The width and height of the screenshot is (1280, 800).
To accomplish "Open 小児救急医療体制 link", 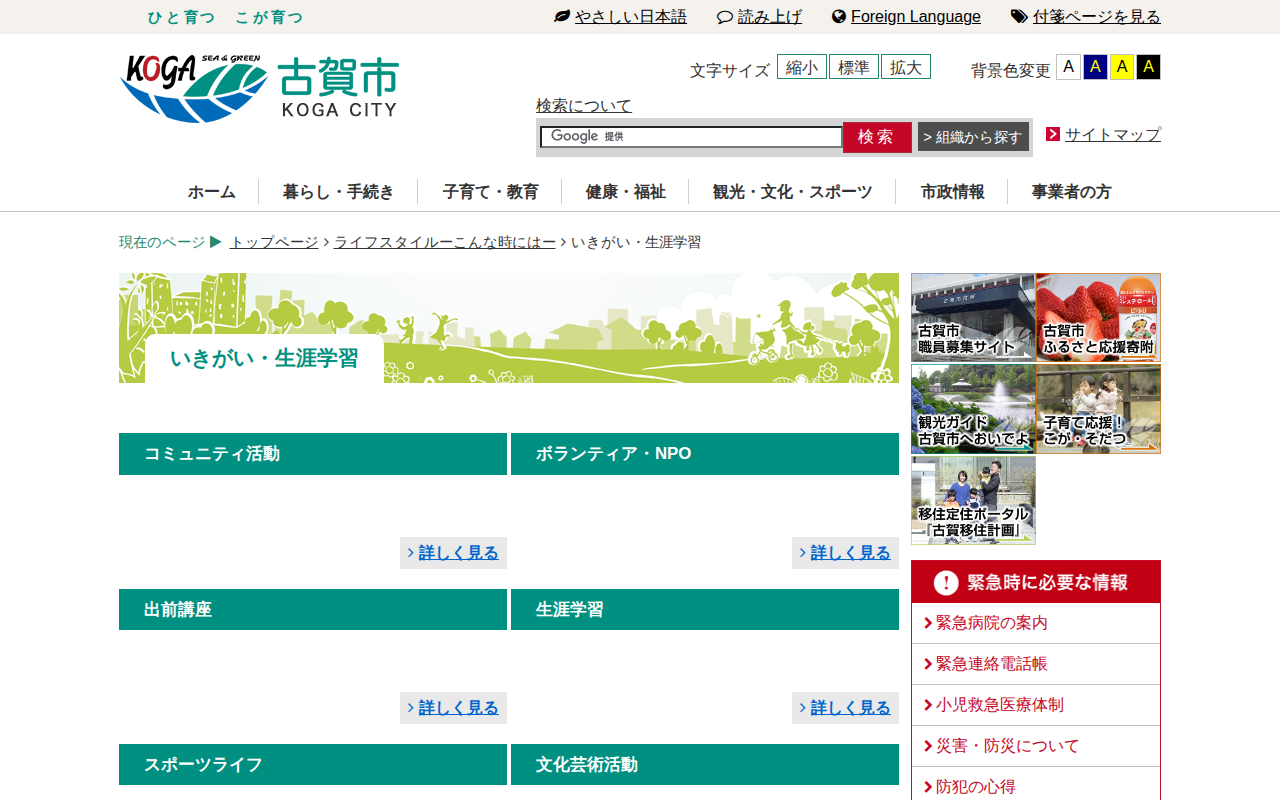I will pyautogui.click(x=1000, y=705).
